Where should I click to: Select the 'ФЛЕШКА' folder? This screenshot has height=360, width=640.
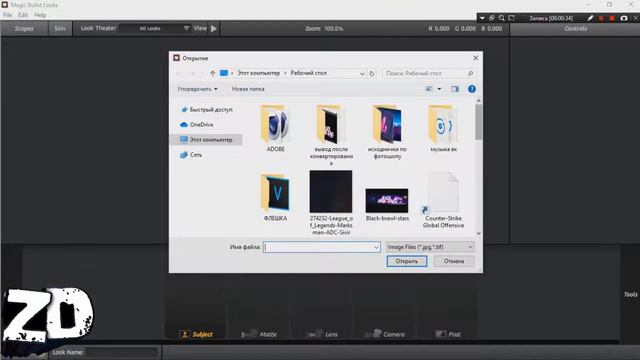click(276, 198)
